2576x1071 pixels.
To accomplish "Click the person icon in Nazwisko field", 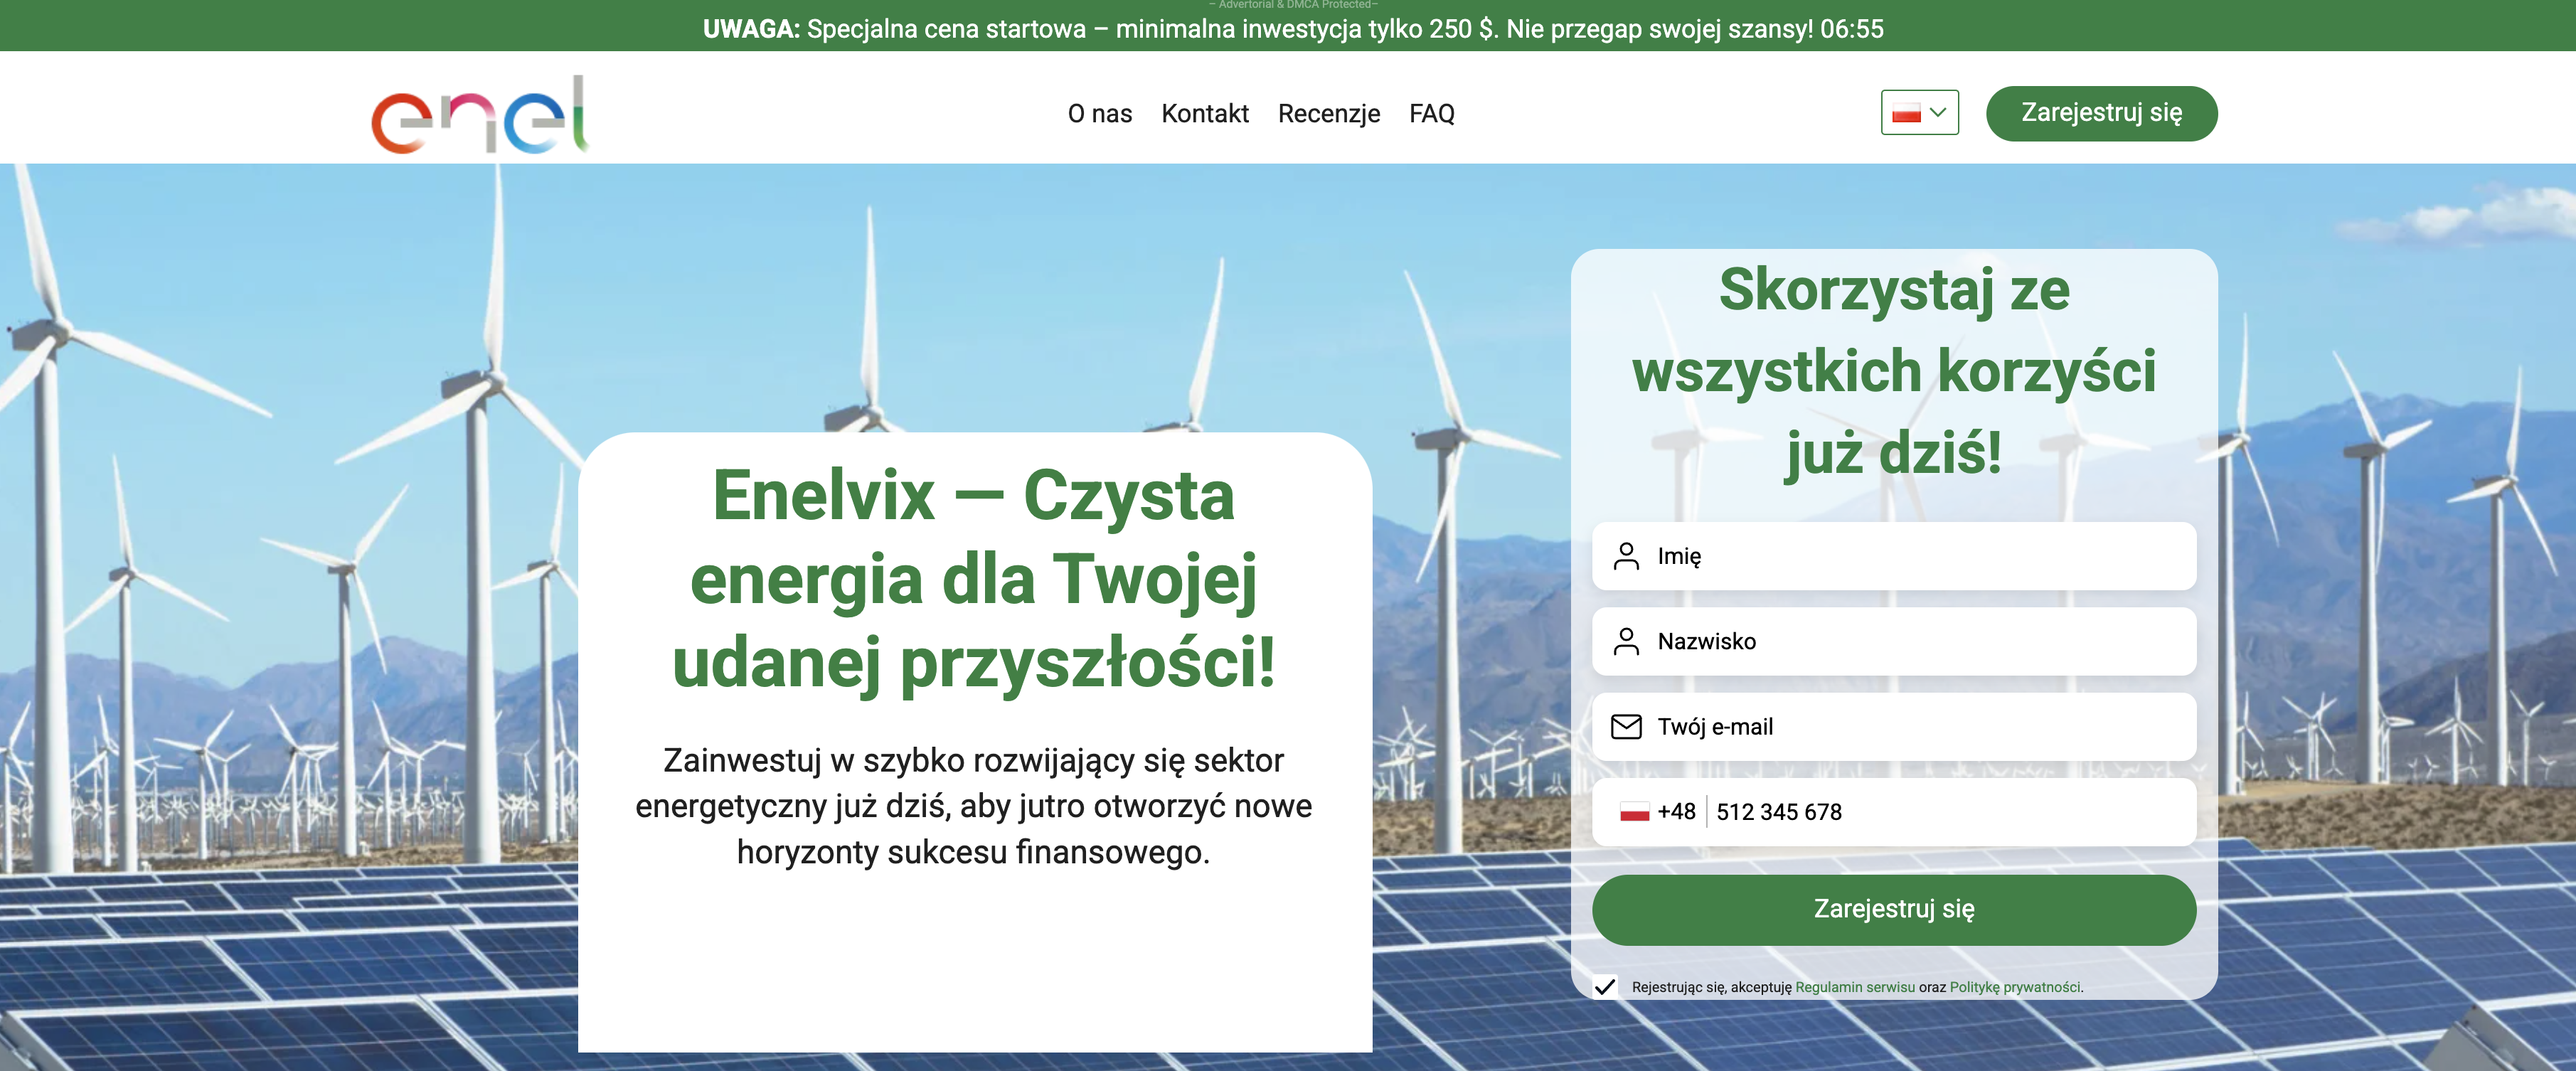I will point(1626,641).
